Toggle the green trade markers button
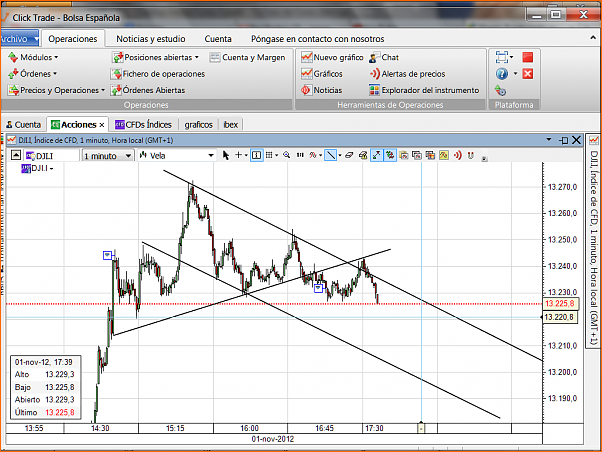 pos(390,155)
